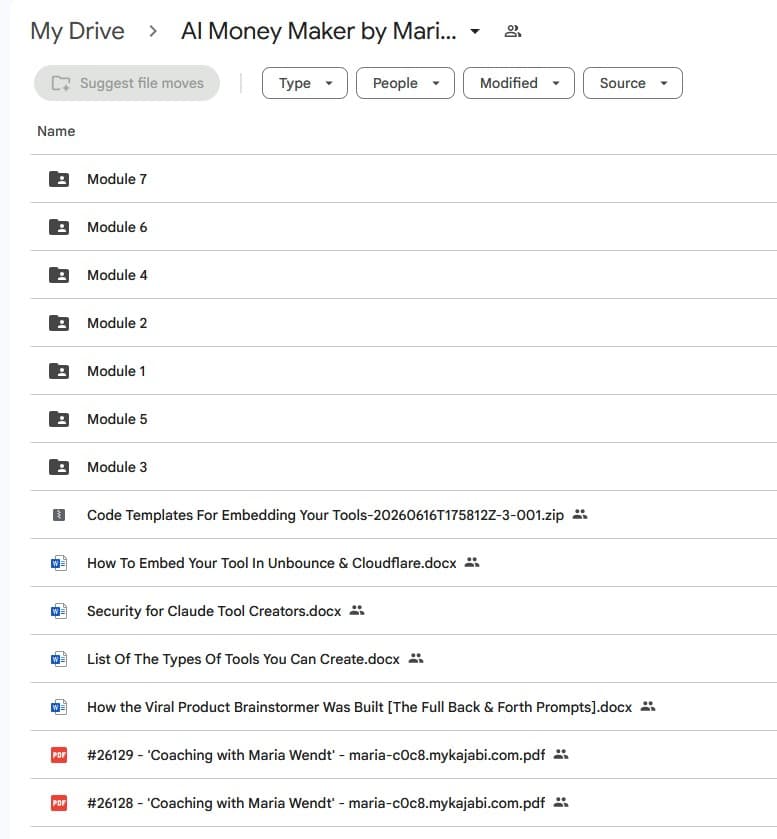The image size is (777, 839).
Task: Select How To Embed Your Tool In Unbounce docx
Action: pyautogui.click(x=272, y=563)
